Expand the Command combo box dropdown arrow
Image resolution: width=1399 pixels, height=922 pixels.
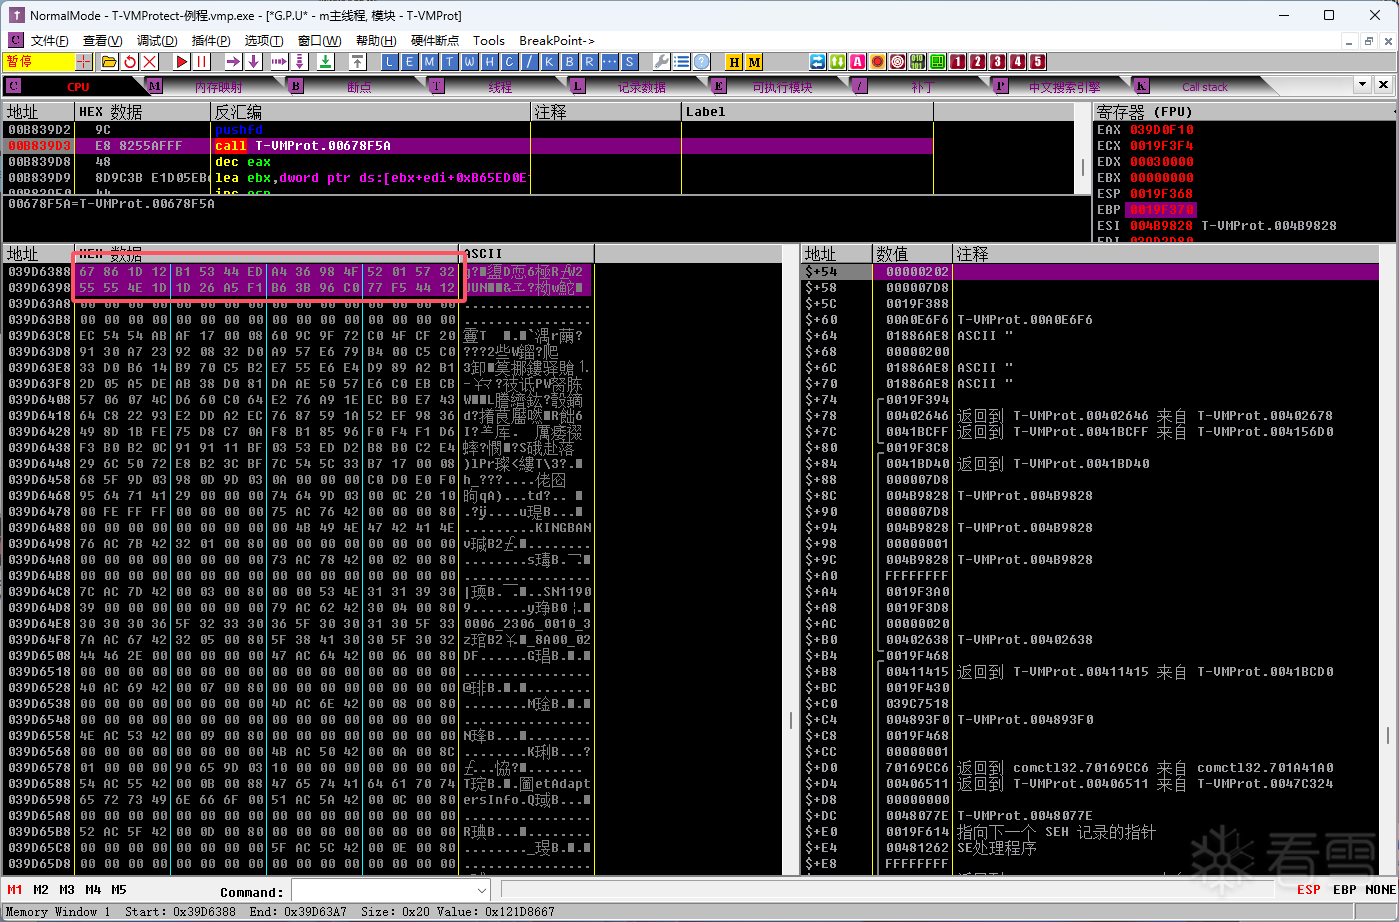coord(482,890)
